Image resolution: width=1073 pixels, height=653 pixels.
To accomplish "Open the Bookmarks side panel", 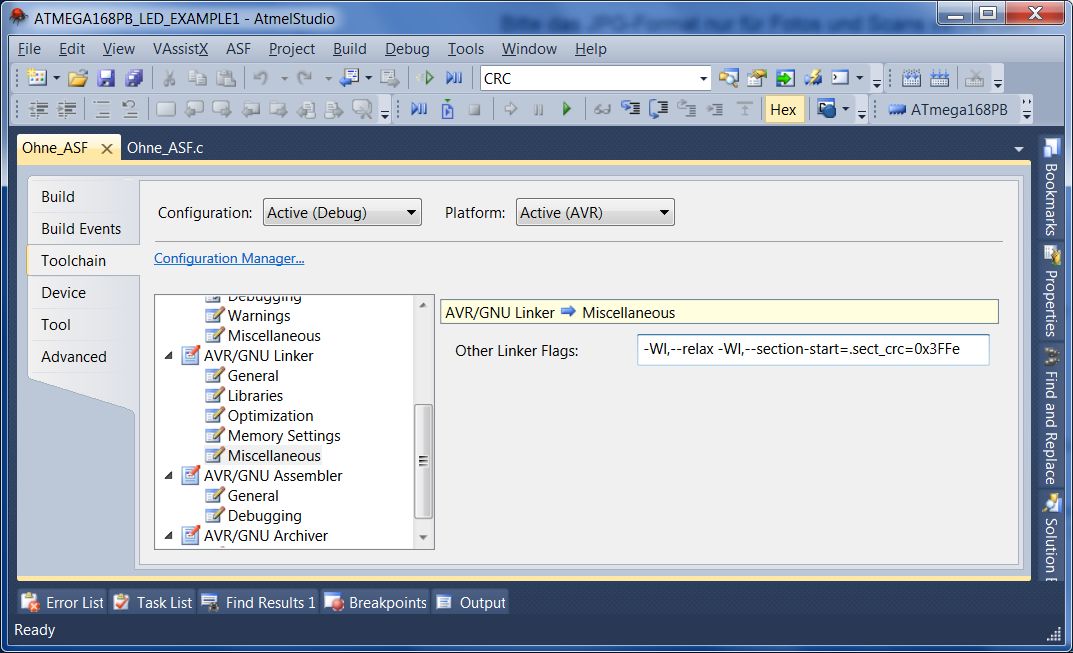I will click(x=1051, y=188).
